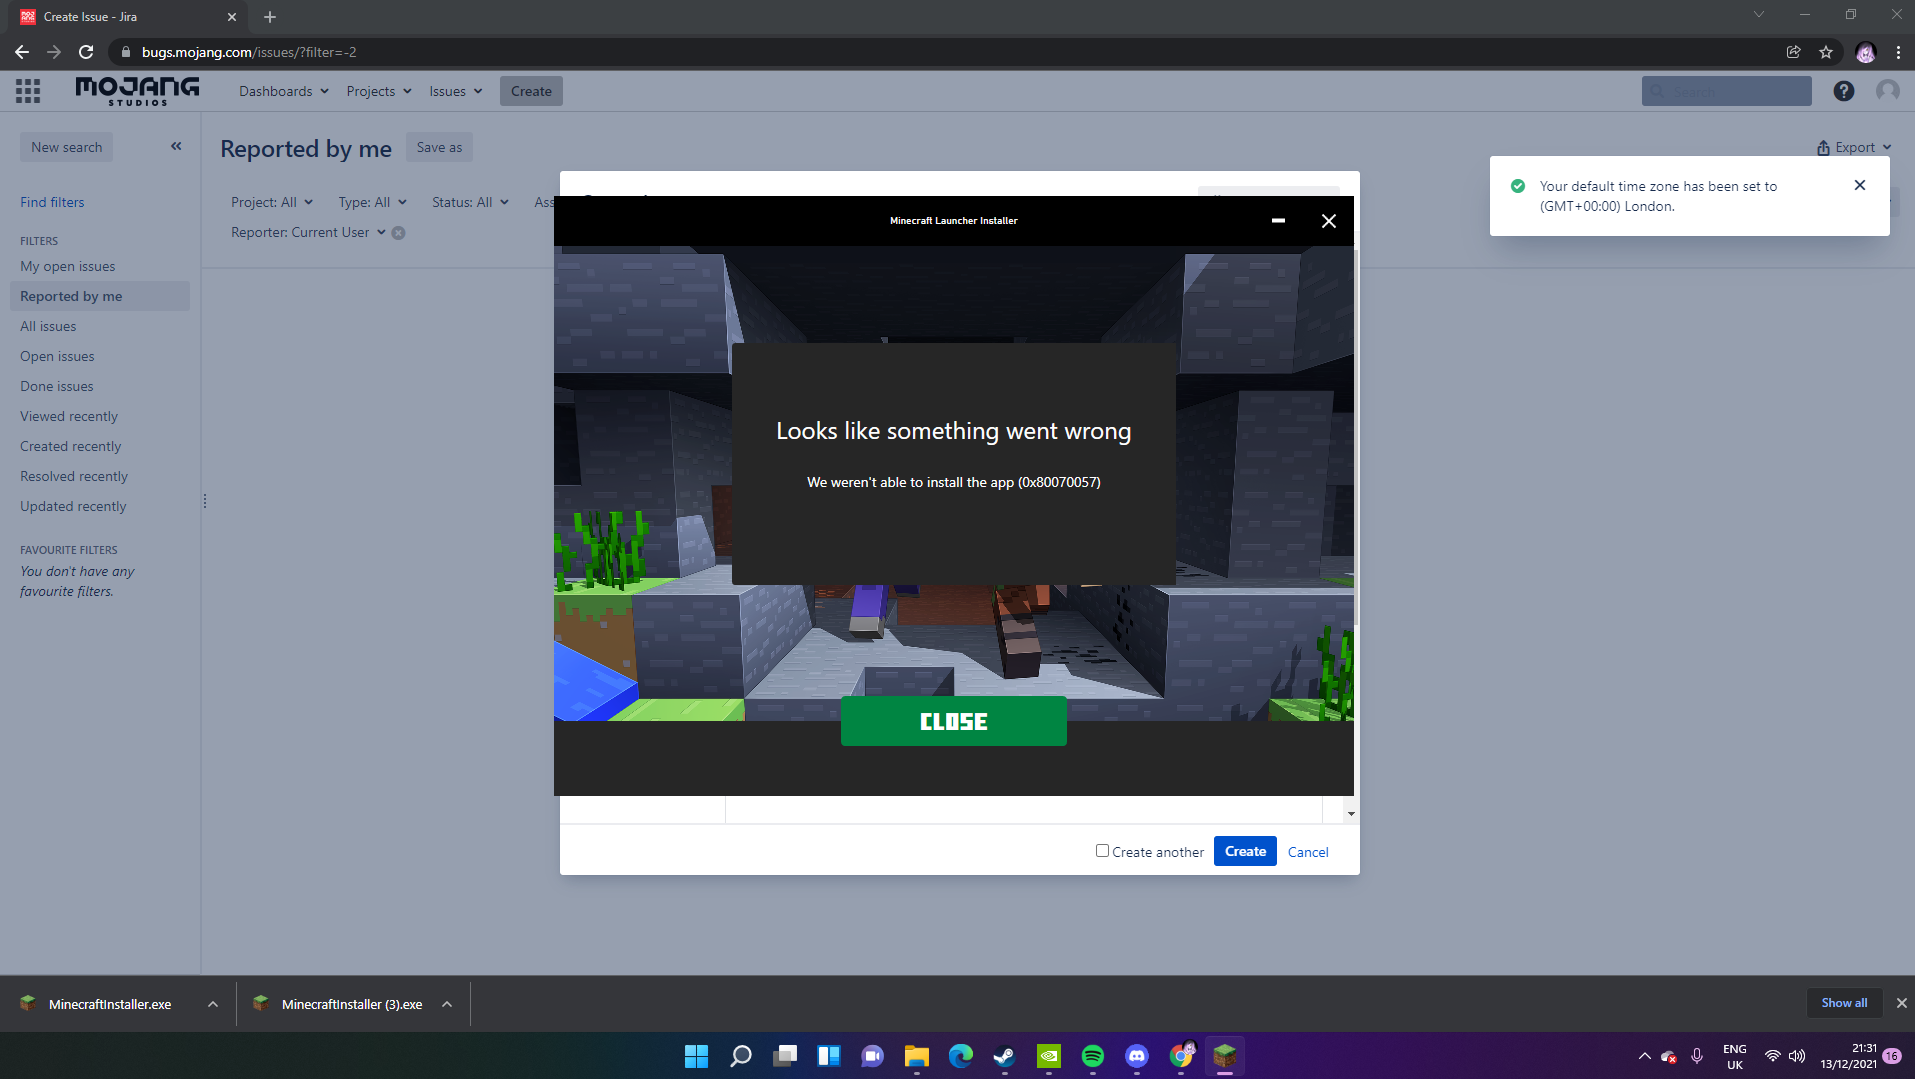Click Show all downloads
This screenshot has height=1079, width=1915.
(x=1844, y=1003)
